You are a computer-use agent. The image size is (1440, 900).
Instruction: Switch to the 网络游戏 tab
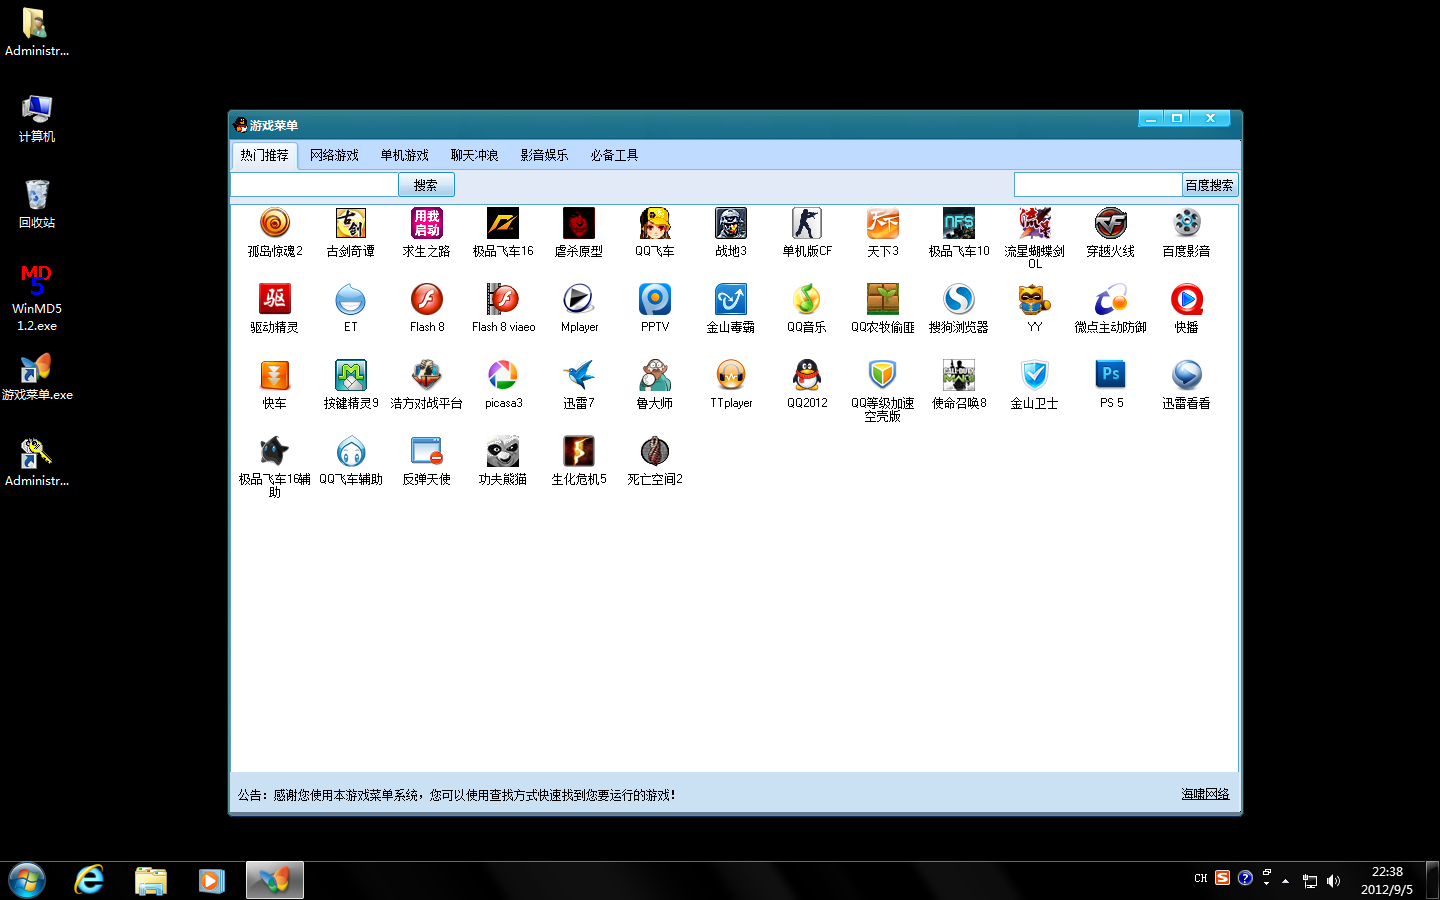tap(334, 155)
